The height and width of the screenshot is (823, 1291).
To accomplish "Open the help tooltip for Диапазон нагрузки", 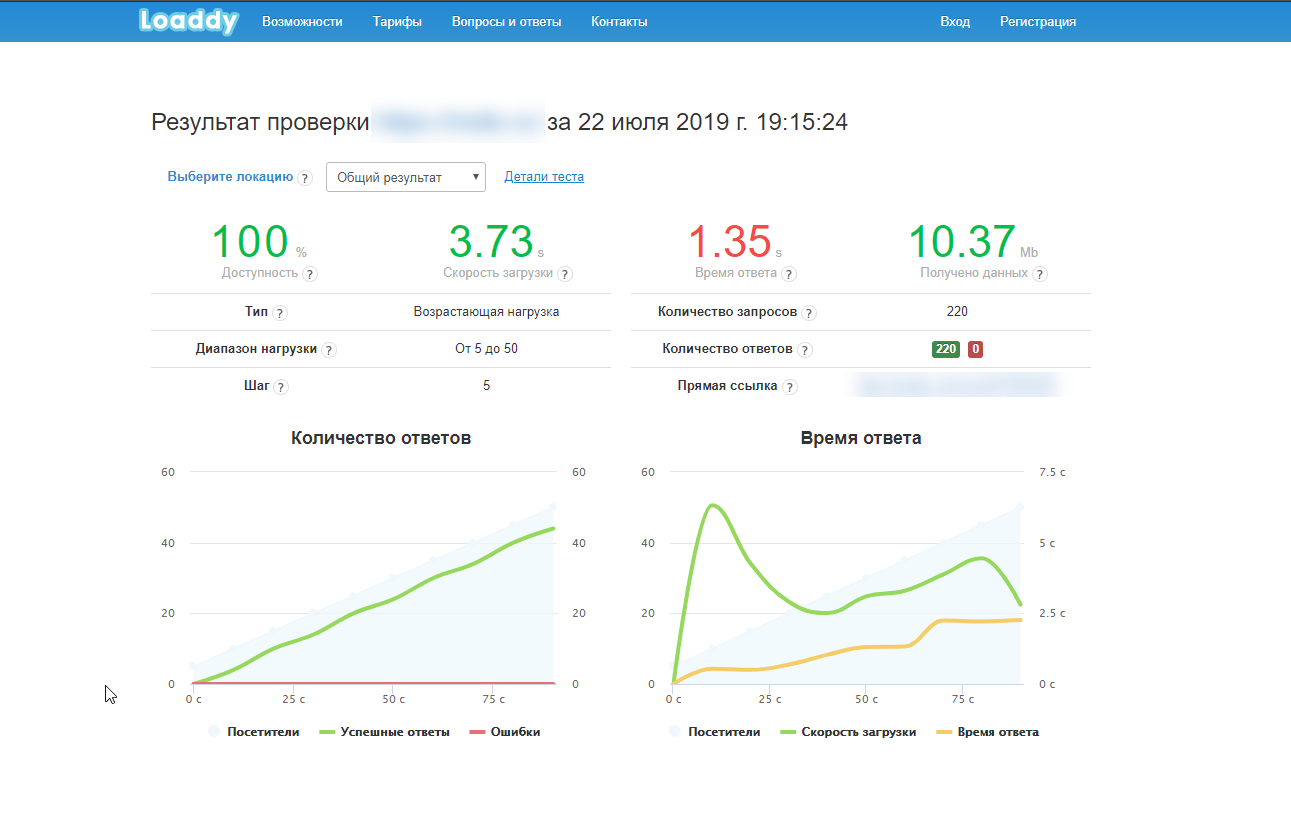I will (x=329, y=351).
